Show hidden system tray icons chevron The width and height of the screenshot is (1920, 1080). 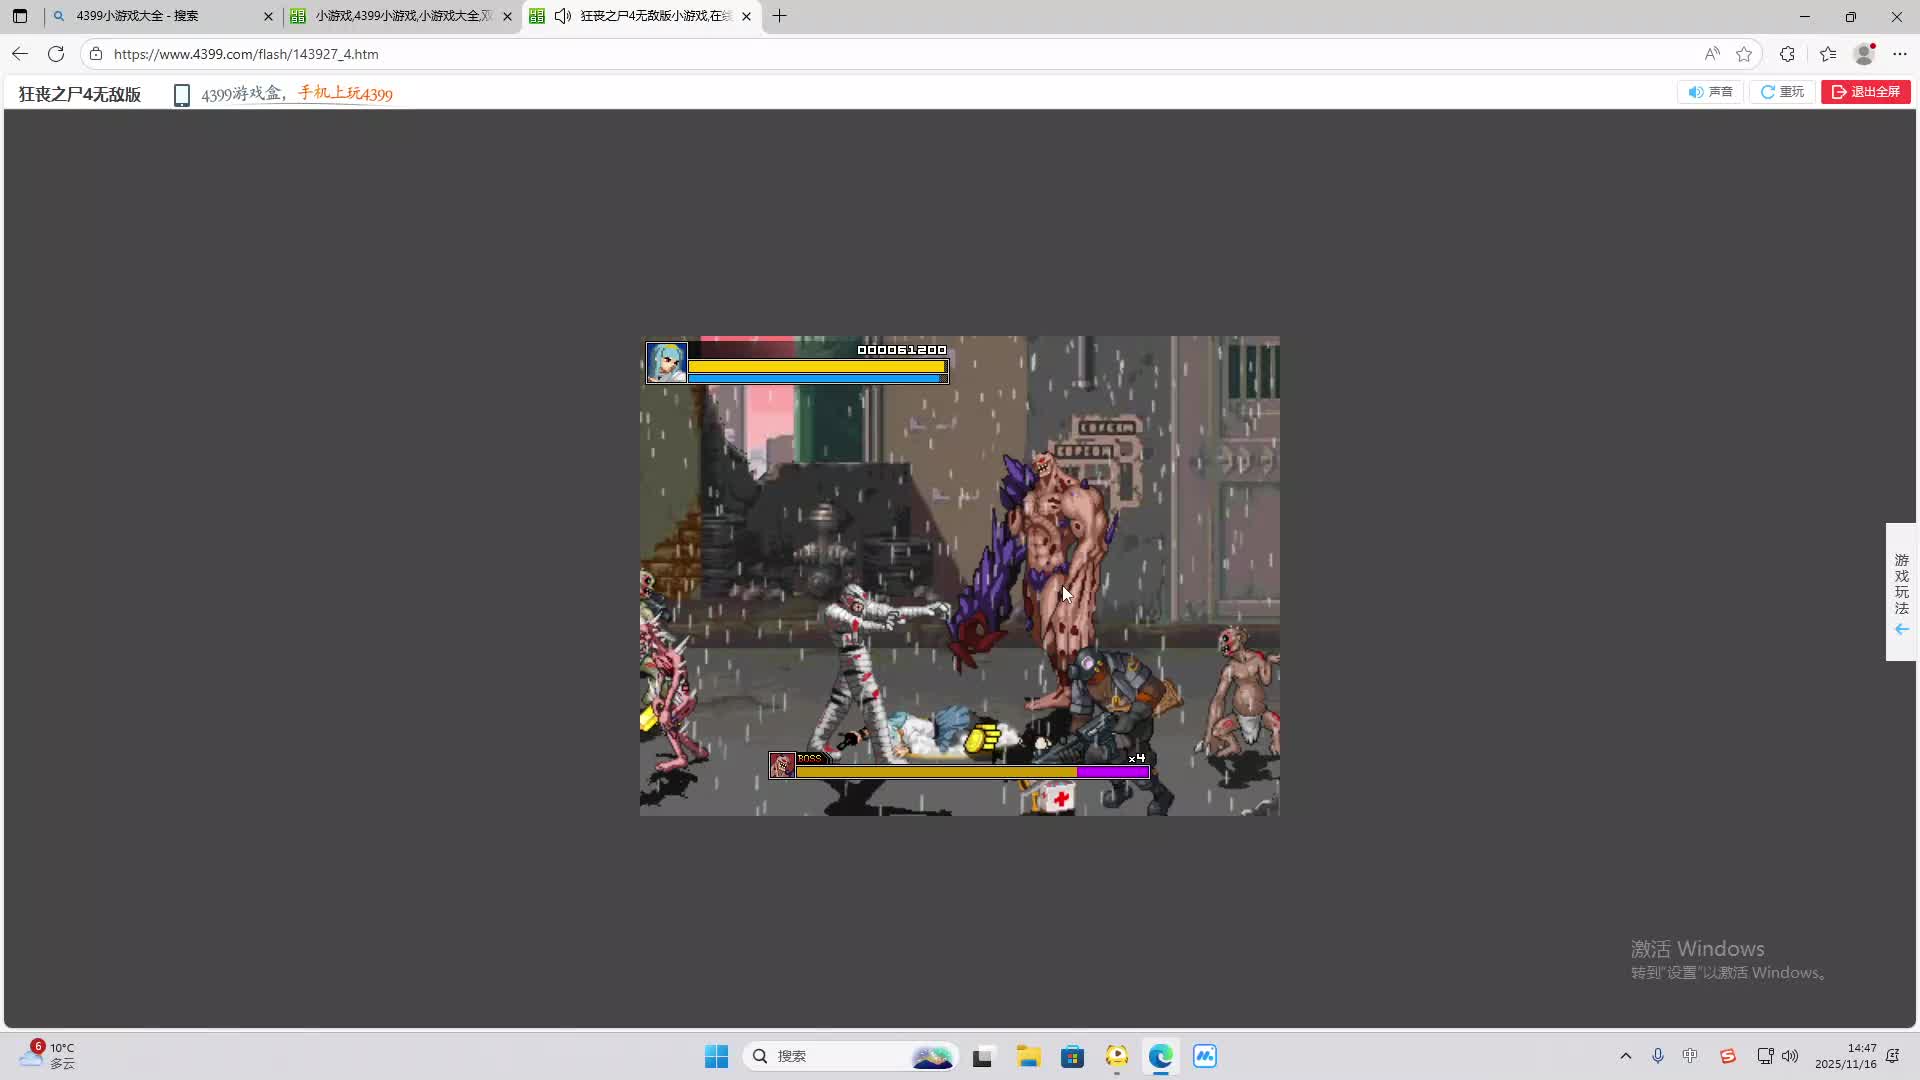coord(1625,1056)
